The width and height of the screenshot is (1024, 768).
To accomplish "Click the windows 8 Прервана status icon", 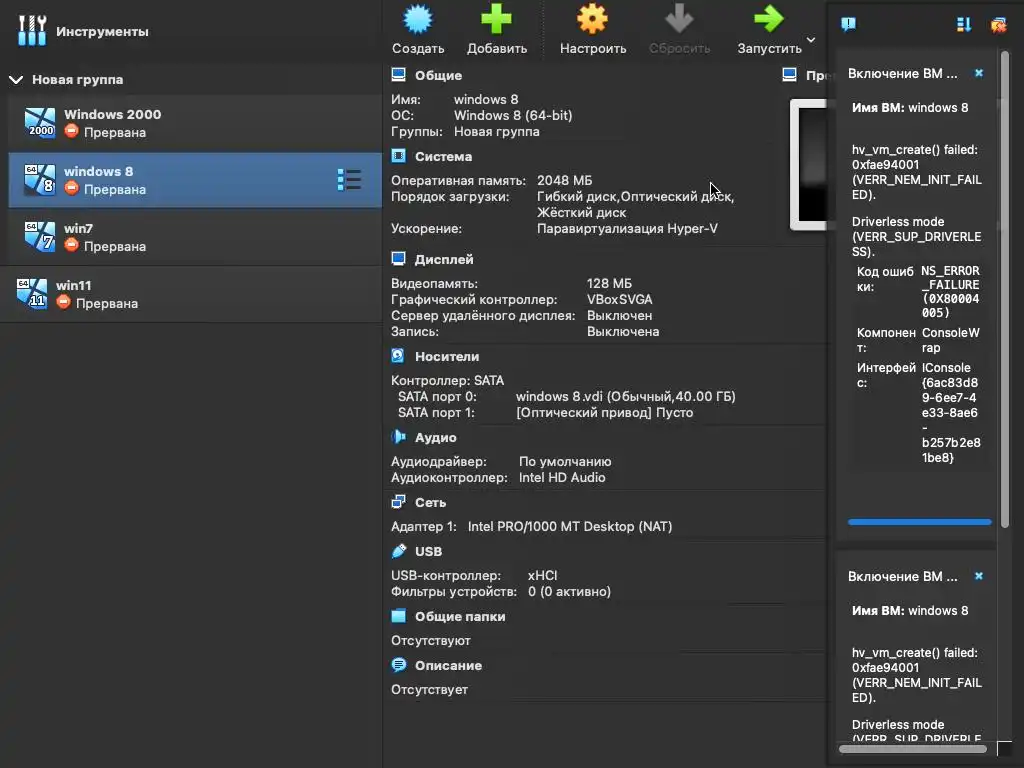I will click(72, 188).
